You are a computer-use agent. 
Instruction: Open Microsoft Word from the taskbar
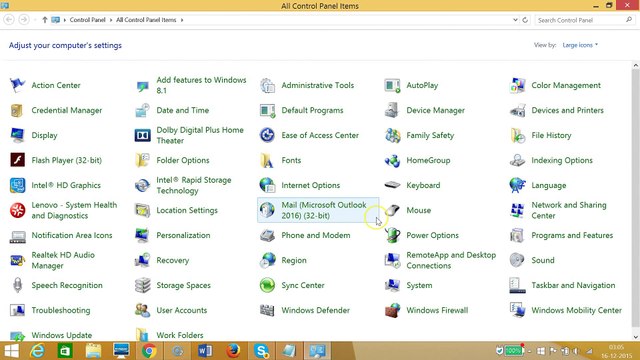[x=205, y=351]
